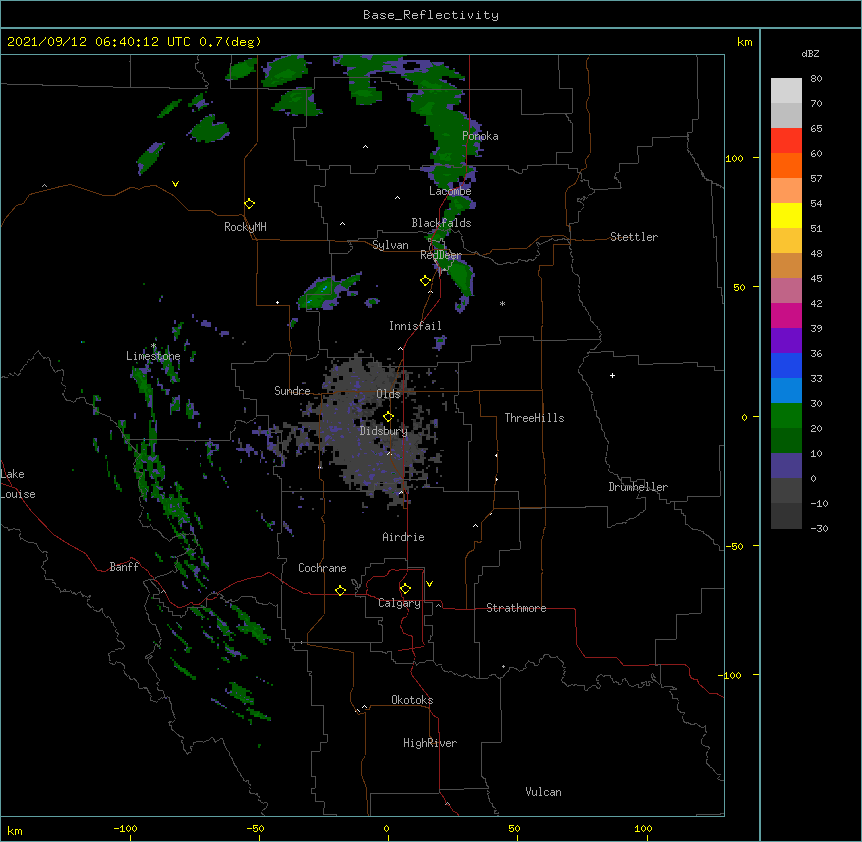
Task: Click the Base_Reflectivity title
Action: pos(431,15)
